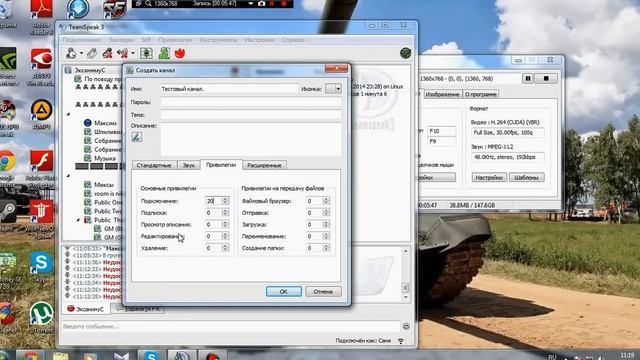The image size is (640, 360).
Task: Open the green contacts toolbar icon
Action: (x=164, y=53)
